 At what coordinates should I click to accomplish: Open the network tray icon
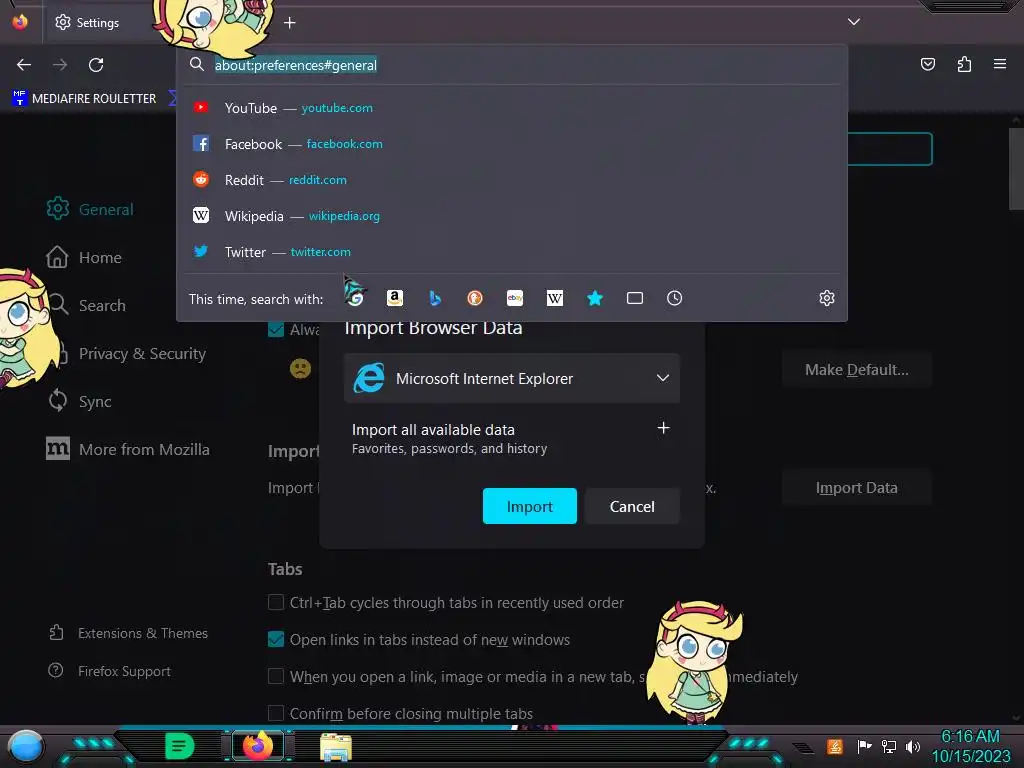pos(889,746)
